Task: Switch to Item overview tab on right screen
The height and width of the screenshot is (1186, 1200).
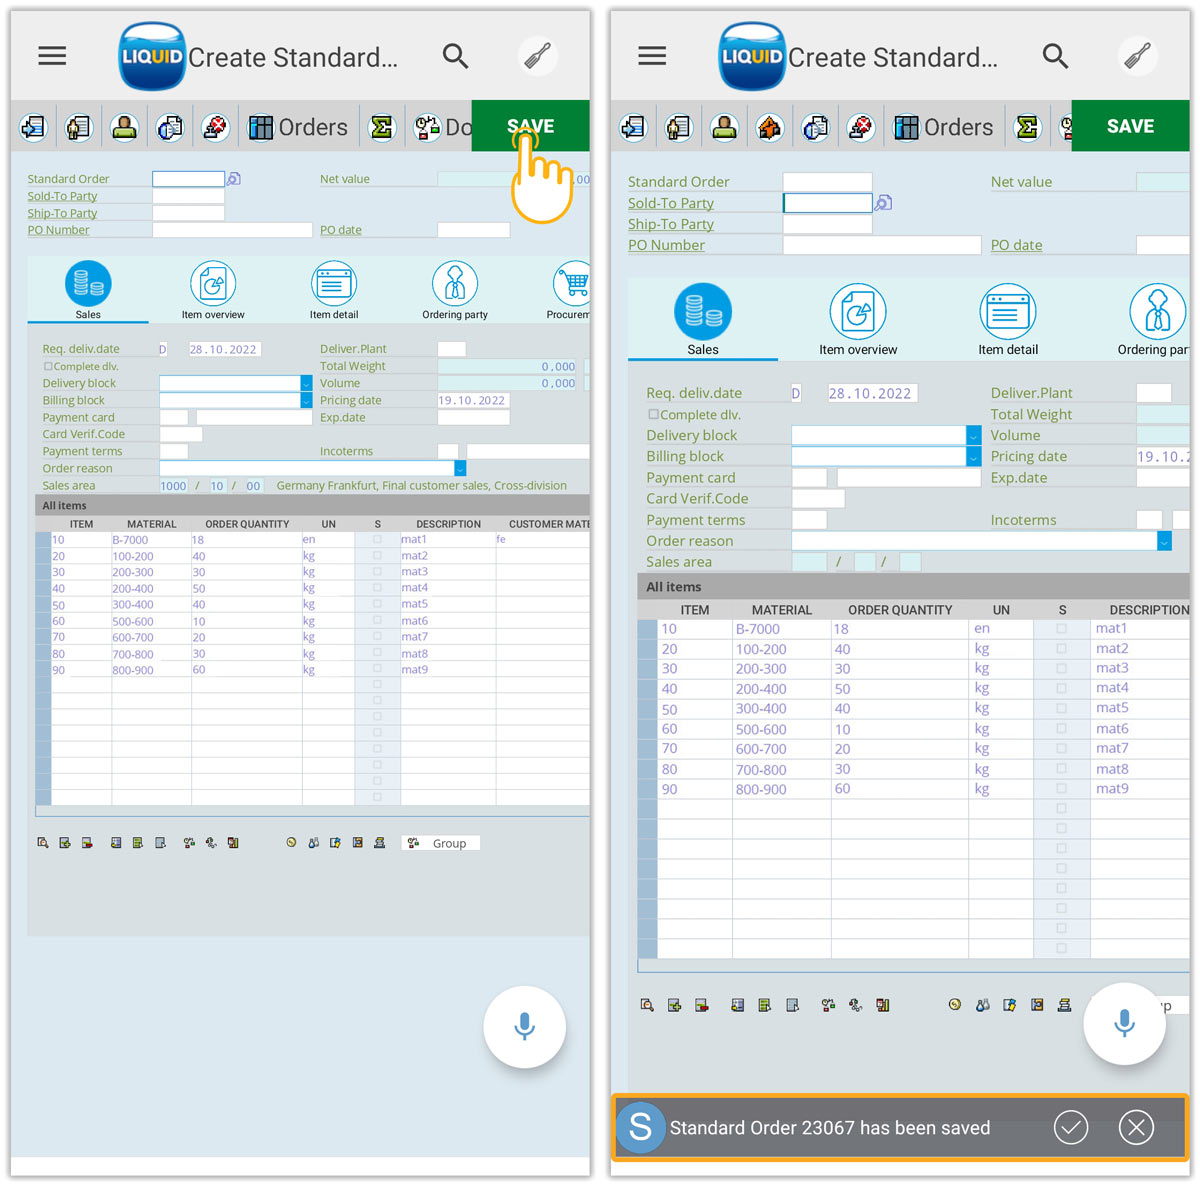Action: tap(858, 320)
